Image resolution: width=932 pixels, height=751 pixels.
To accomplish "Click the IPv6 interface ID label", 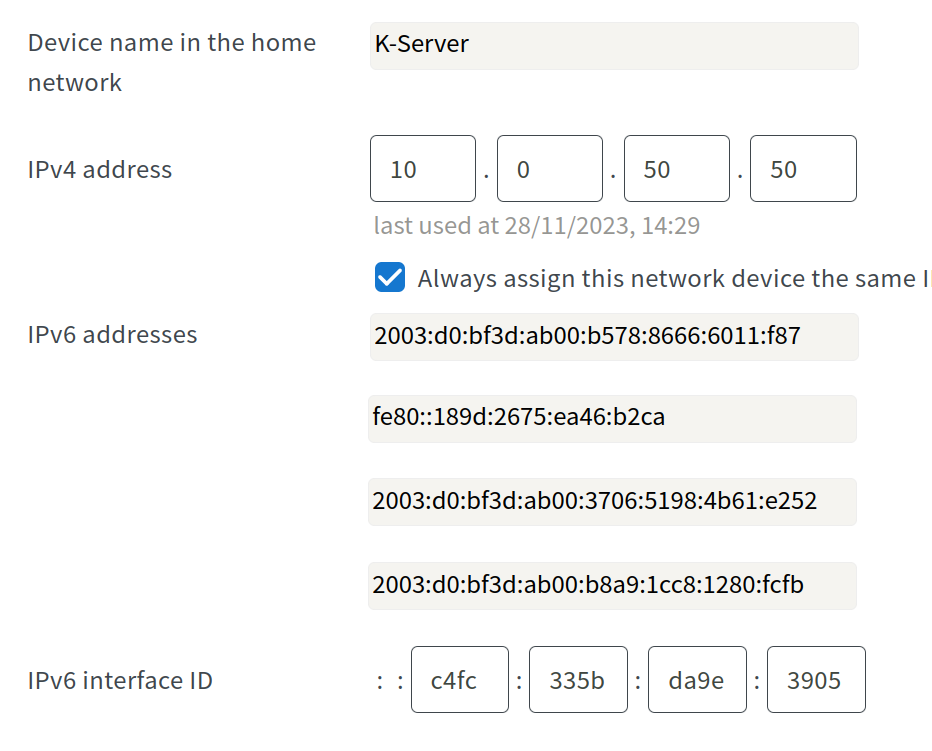I will [119, 680].
